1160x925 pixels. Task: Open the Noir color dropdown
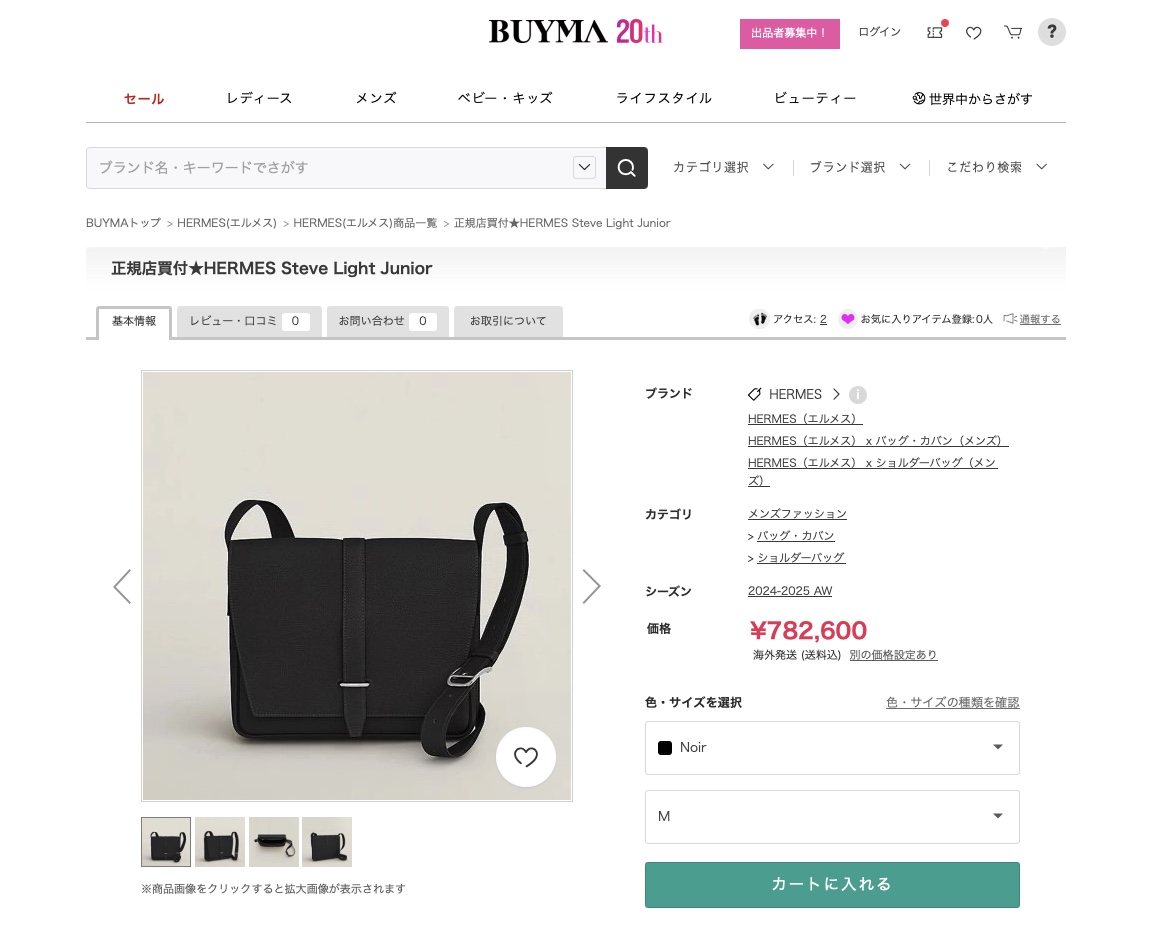[x=832, y=748]
